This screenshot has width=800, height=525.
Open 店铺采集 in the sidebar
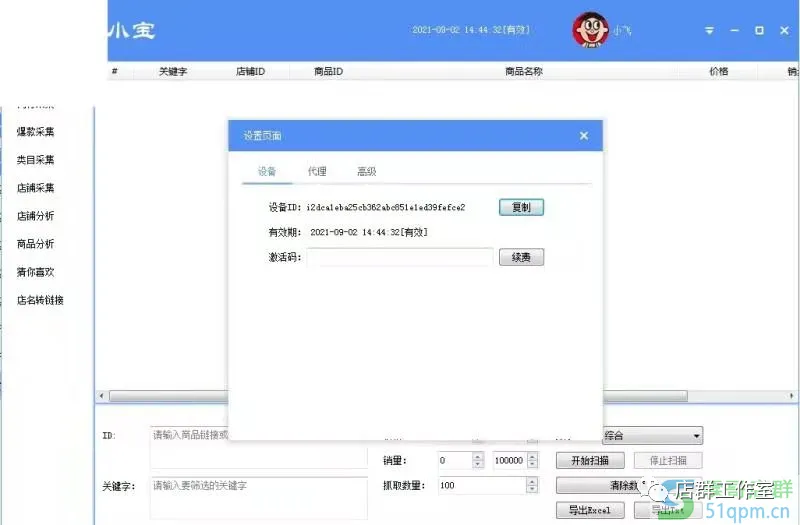[x=35, y=188]
